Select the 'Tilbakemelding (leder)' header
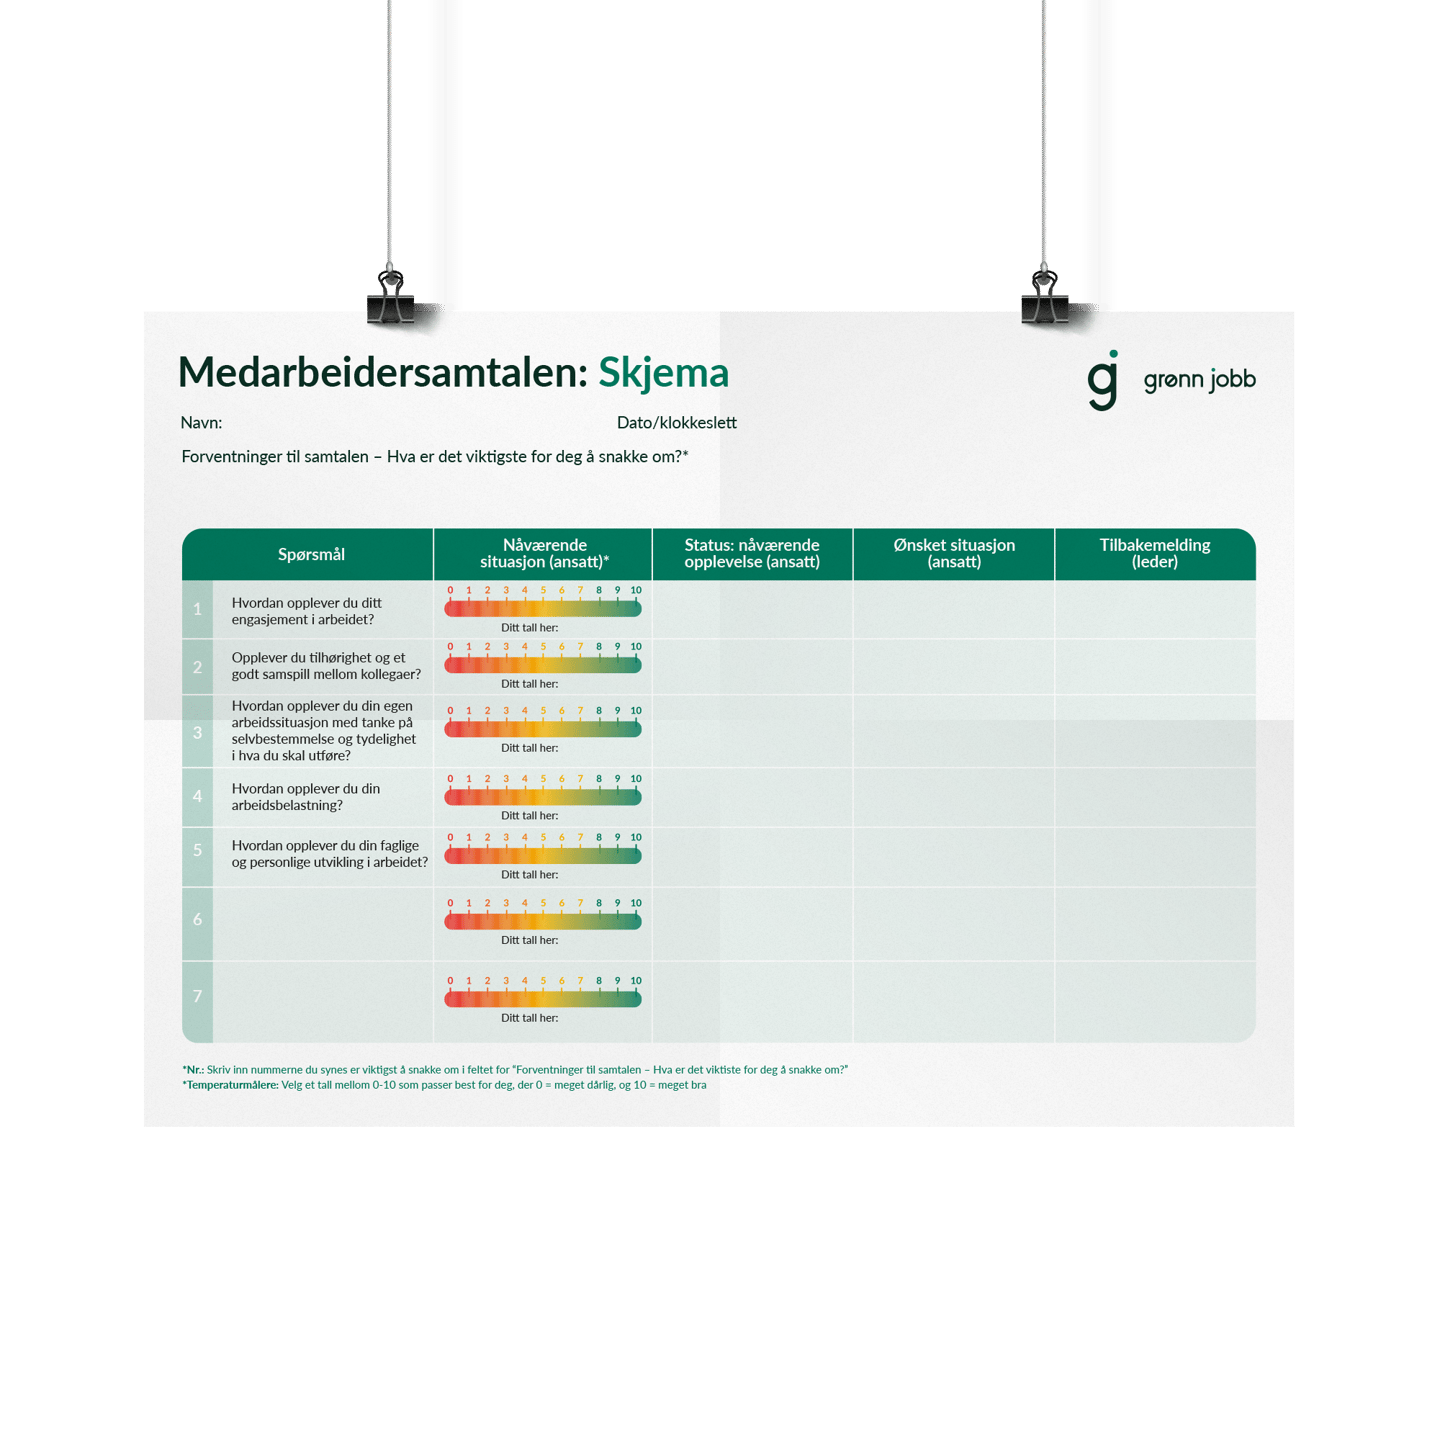This screenshot has width=1440, height=1440. (x=1155, y=554)
